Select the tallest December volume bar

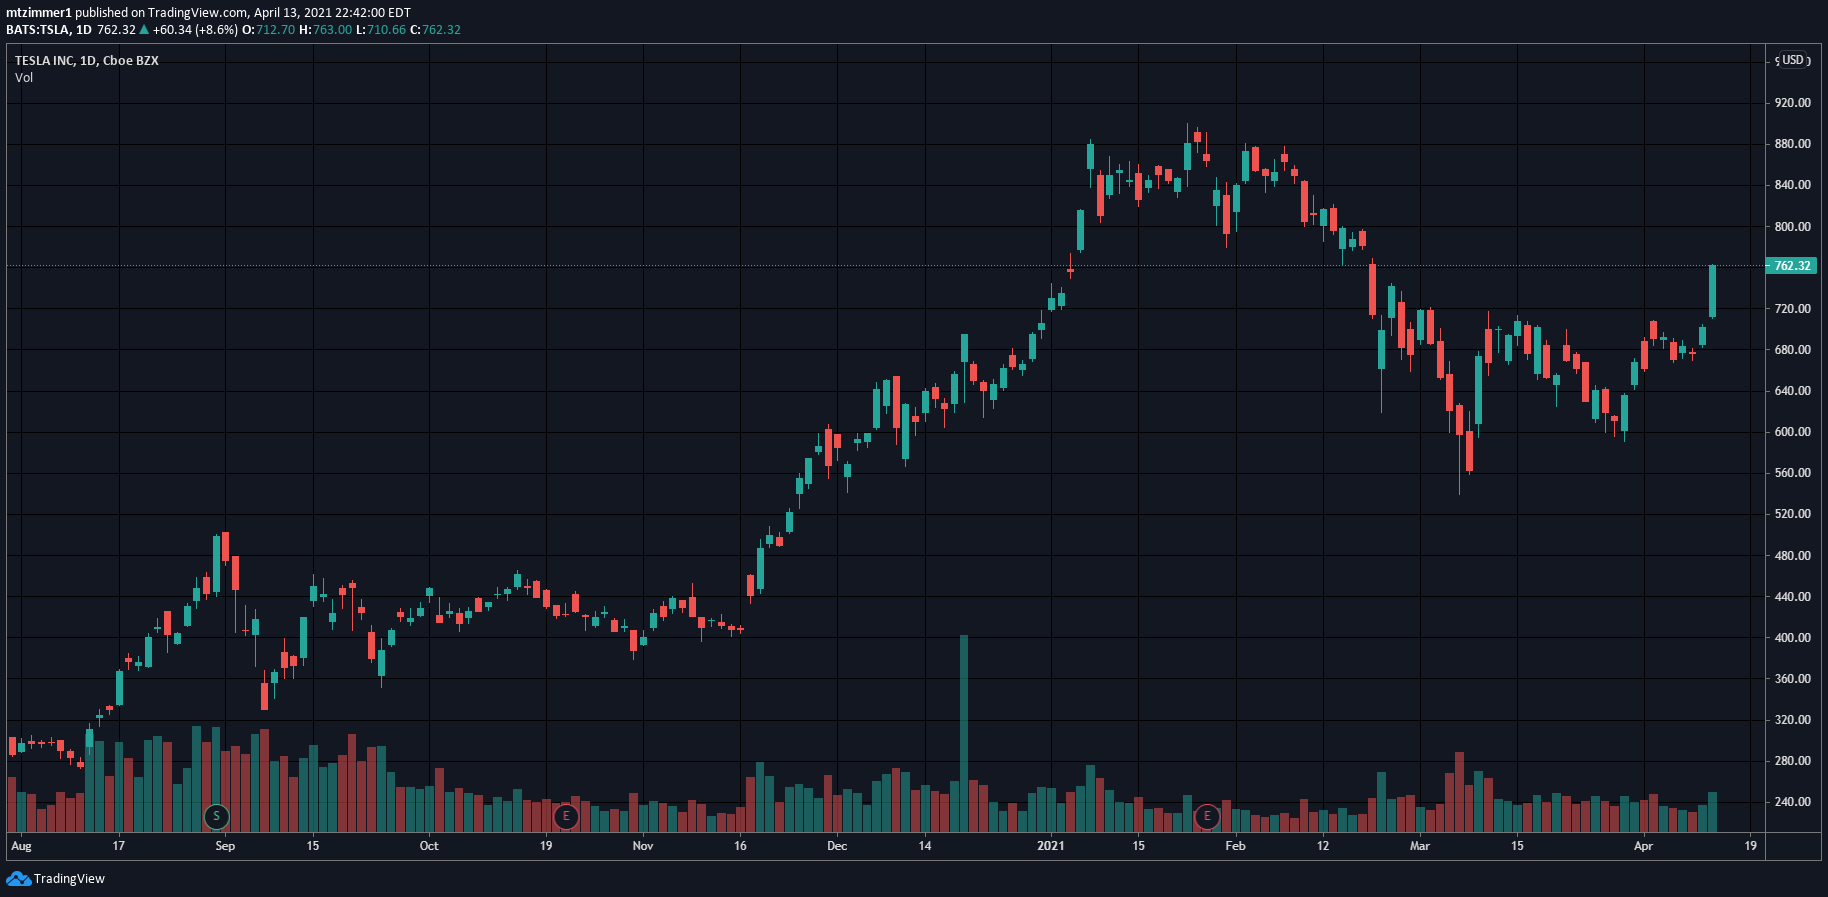point(964,733)
